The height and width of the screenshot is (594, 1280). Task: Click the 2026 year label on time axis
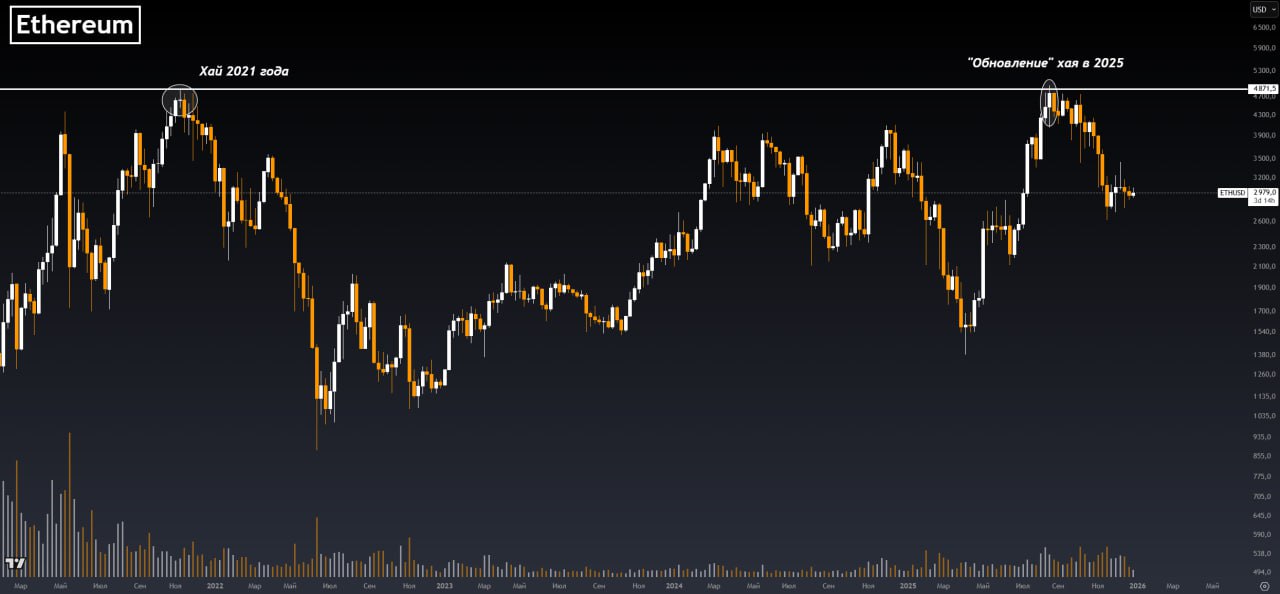point(1137,586)
